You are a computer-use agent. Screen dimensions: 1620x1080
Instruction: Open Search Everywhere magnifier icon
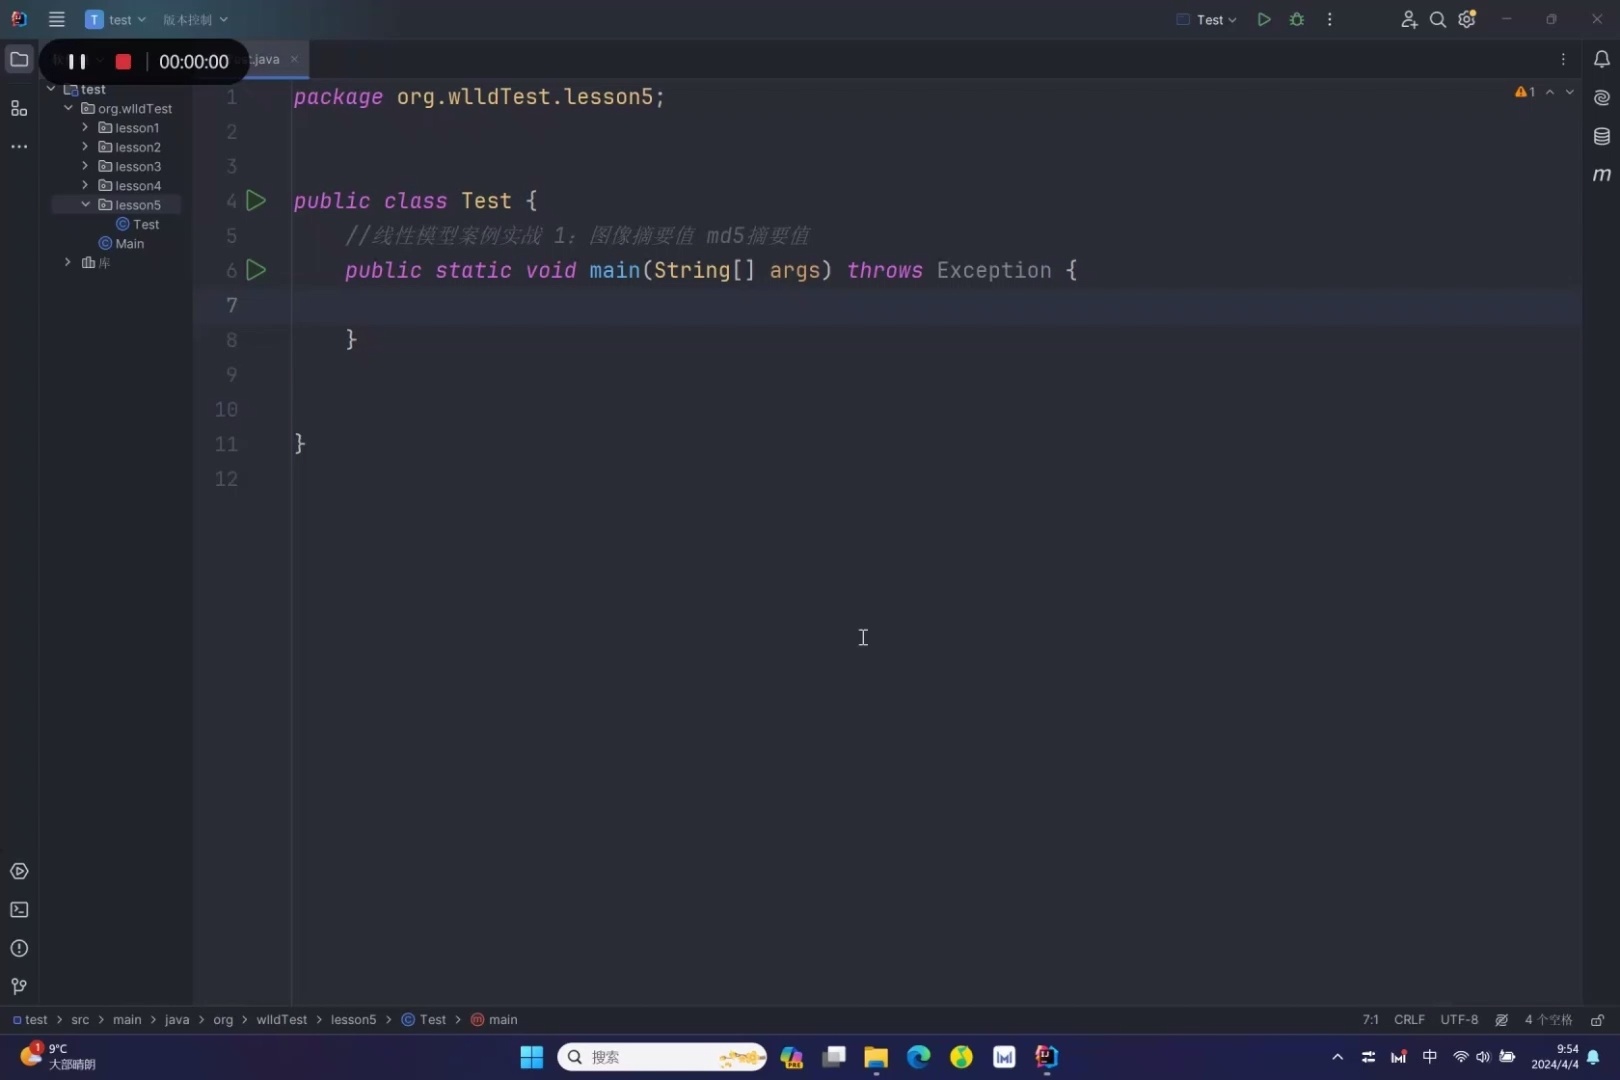pos(1437,19)
